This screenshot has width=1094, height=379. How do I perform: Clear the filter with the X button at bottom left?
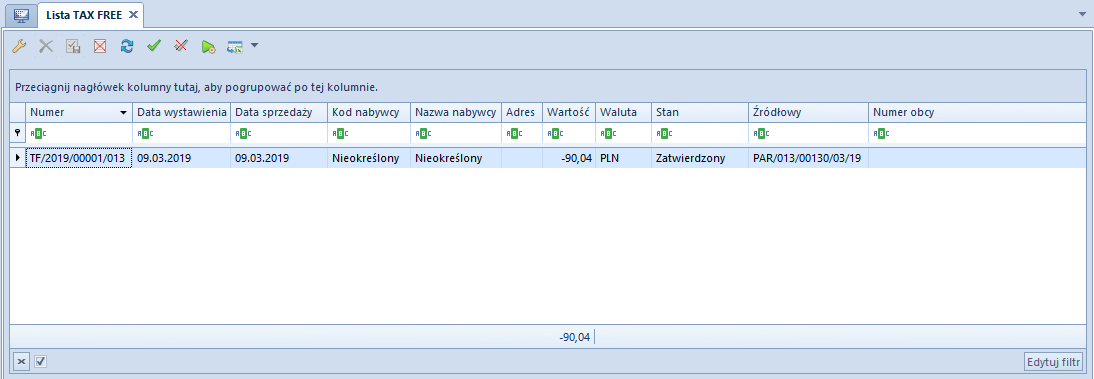tap(21, 362)
